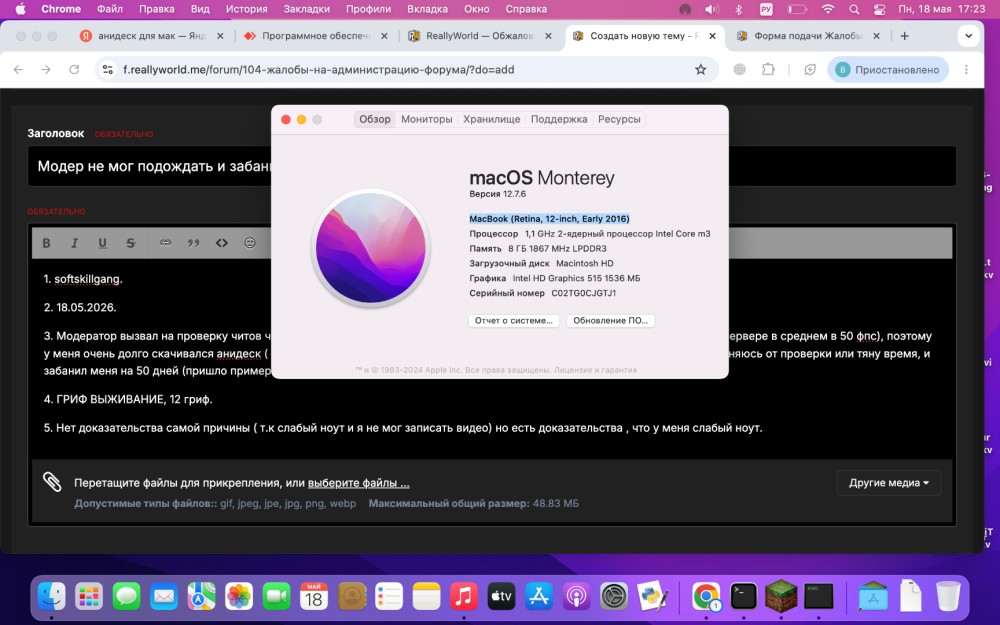Toggle strikethrough formatting in the editor toolbar
Viewport: 1000px width, 625px height.
coord(131,243)
